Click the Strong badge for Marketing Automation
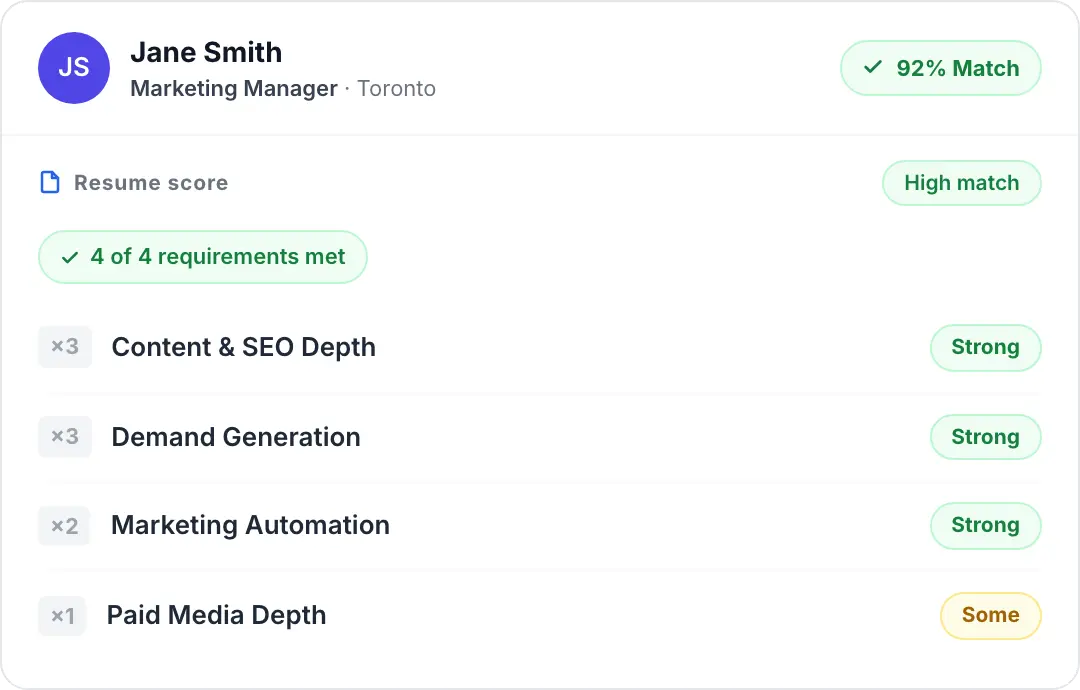This screenshot has height=690, width=1080. click(985, 525)
